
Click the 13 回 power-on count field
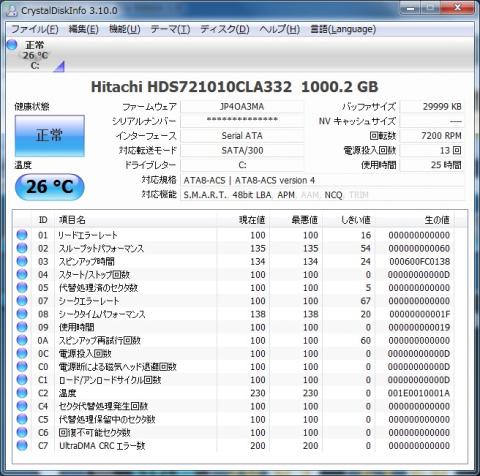pyautogui.click(x=432, y=150)
